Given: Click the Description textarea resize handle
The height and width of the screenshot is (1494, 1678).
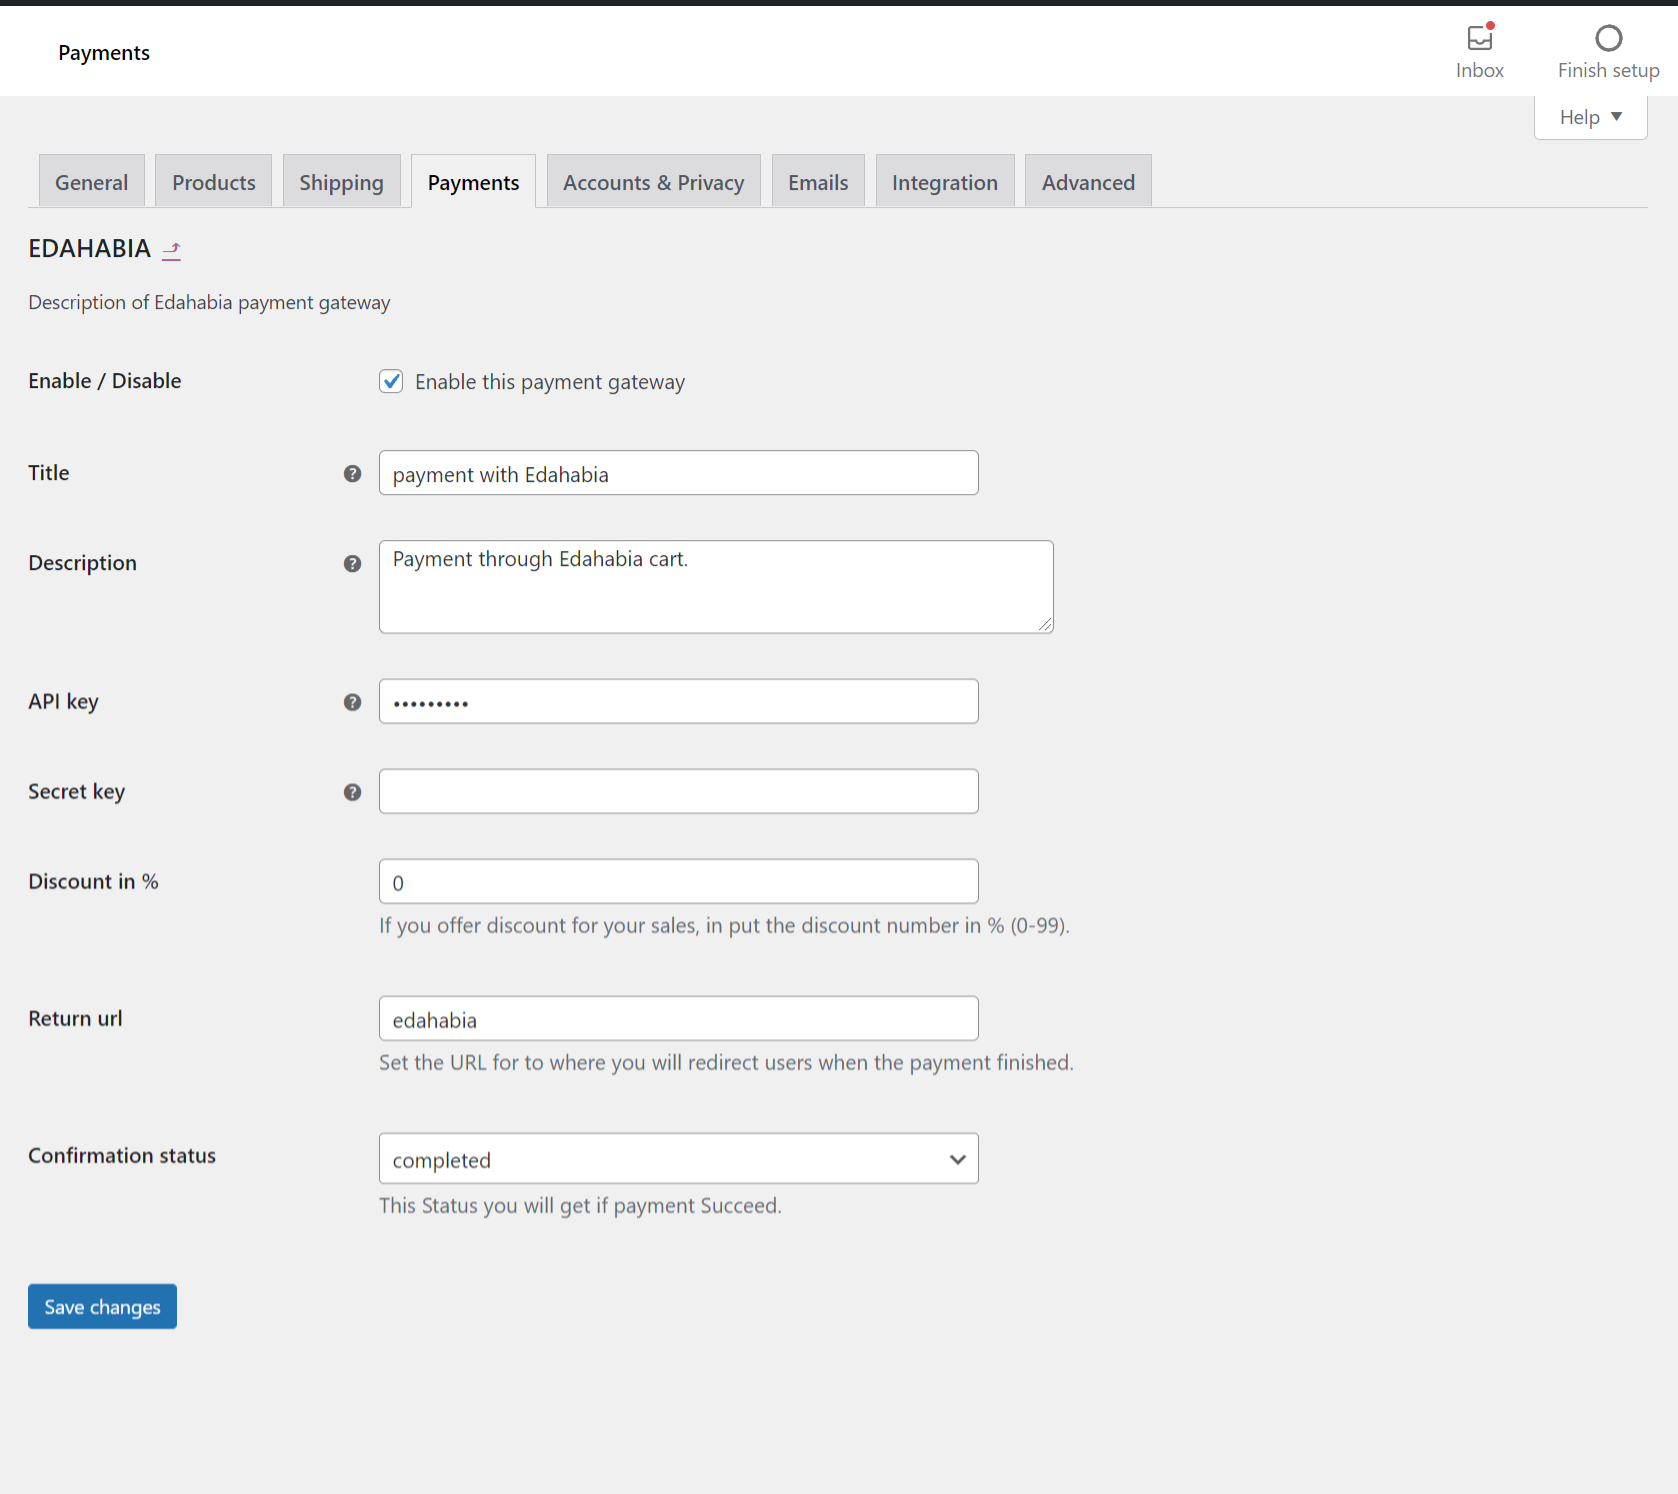Looking at the screenshot, I should click(x=1045, y=624).
